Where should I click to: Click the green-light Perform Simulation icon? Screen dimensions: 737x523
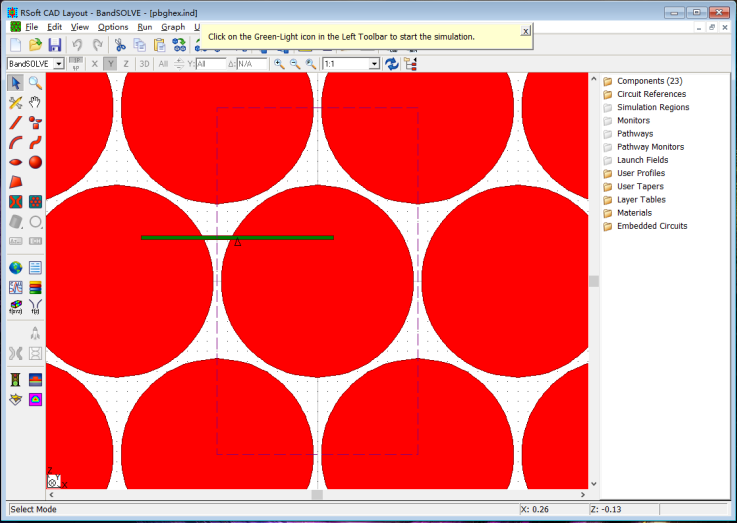click(x=16, y=379)
